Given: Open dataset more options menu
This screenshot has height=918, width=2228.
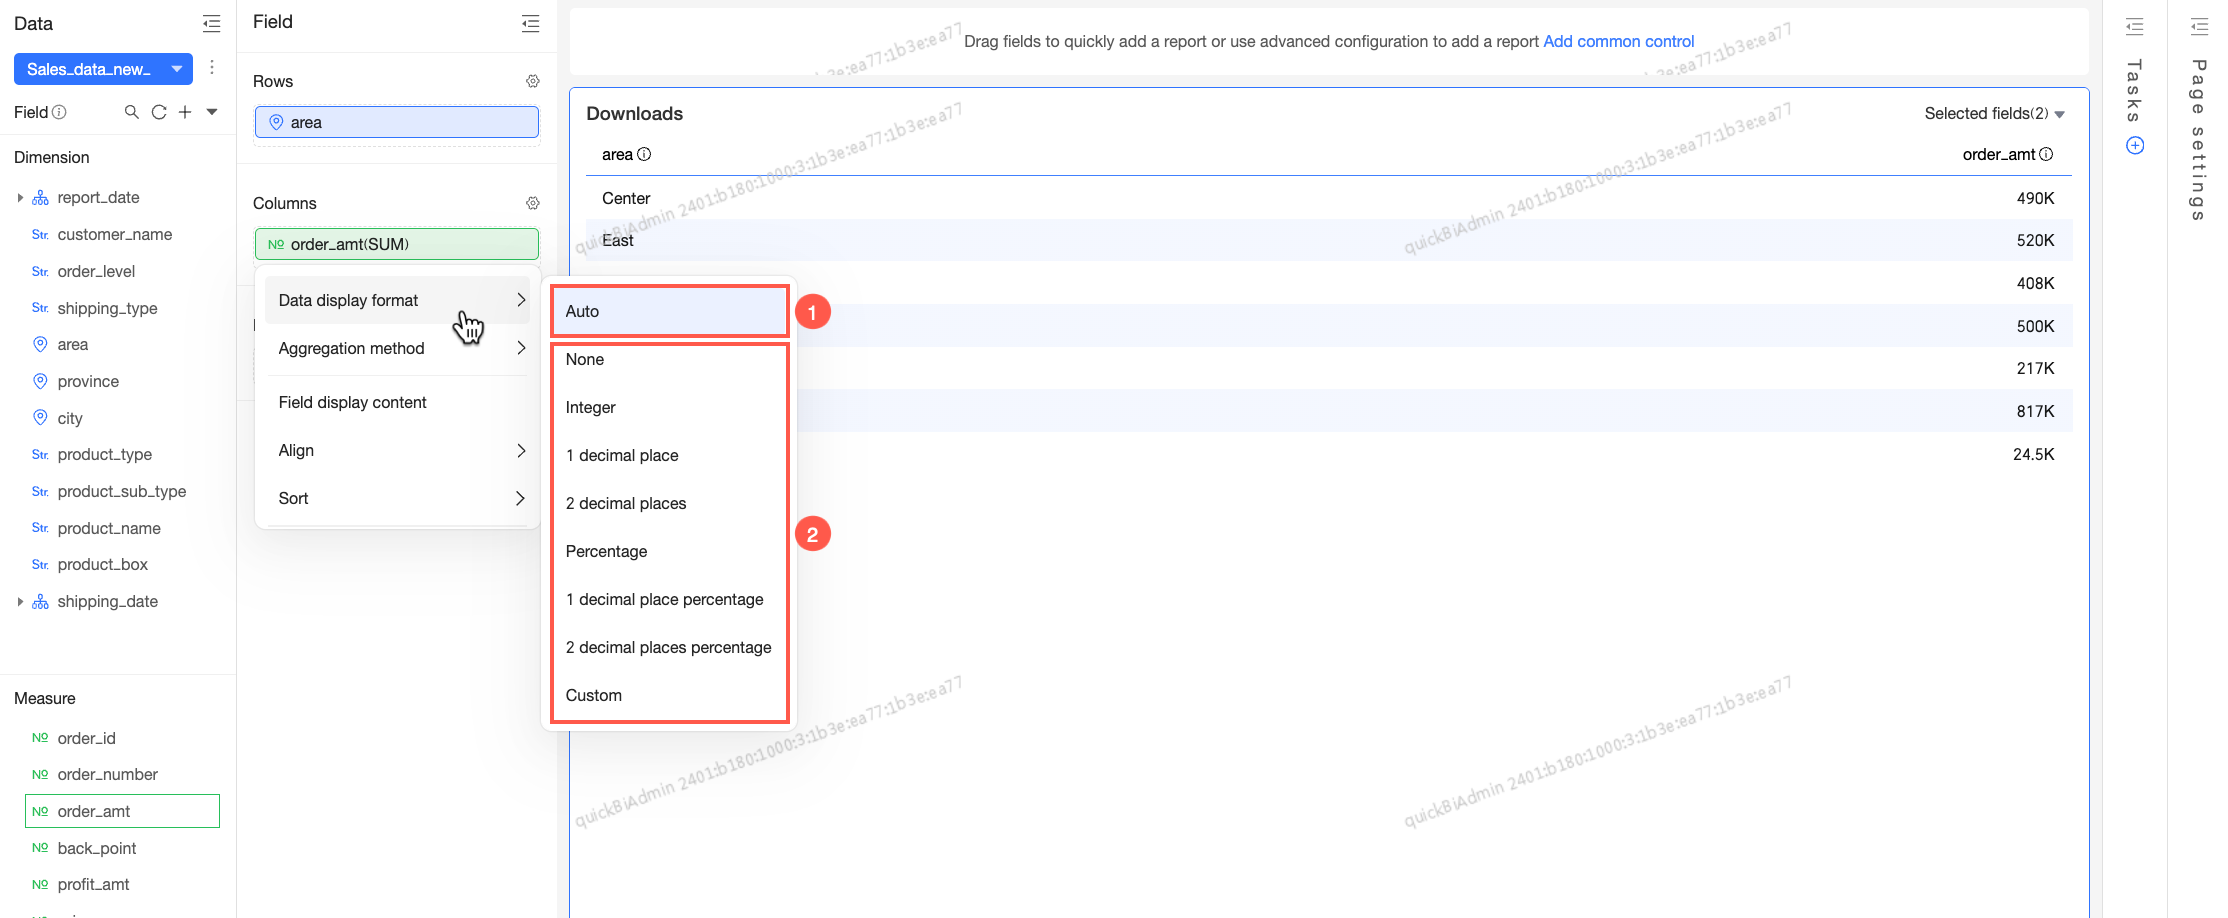Looking at the screenshot, I should [212, 68].
